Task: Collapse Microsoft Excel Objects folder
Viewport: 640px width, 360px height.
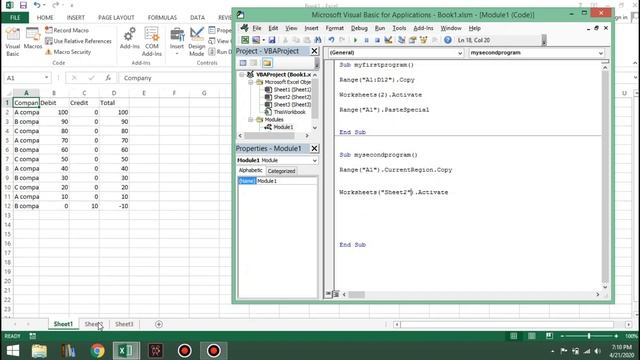Action: coord(251,82)
